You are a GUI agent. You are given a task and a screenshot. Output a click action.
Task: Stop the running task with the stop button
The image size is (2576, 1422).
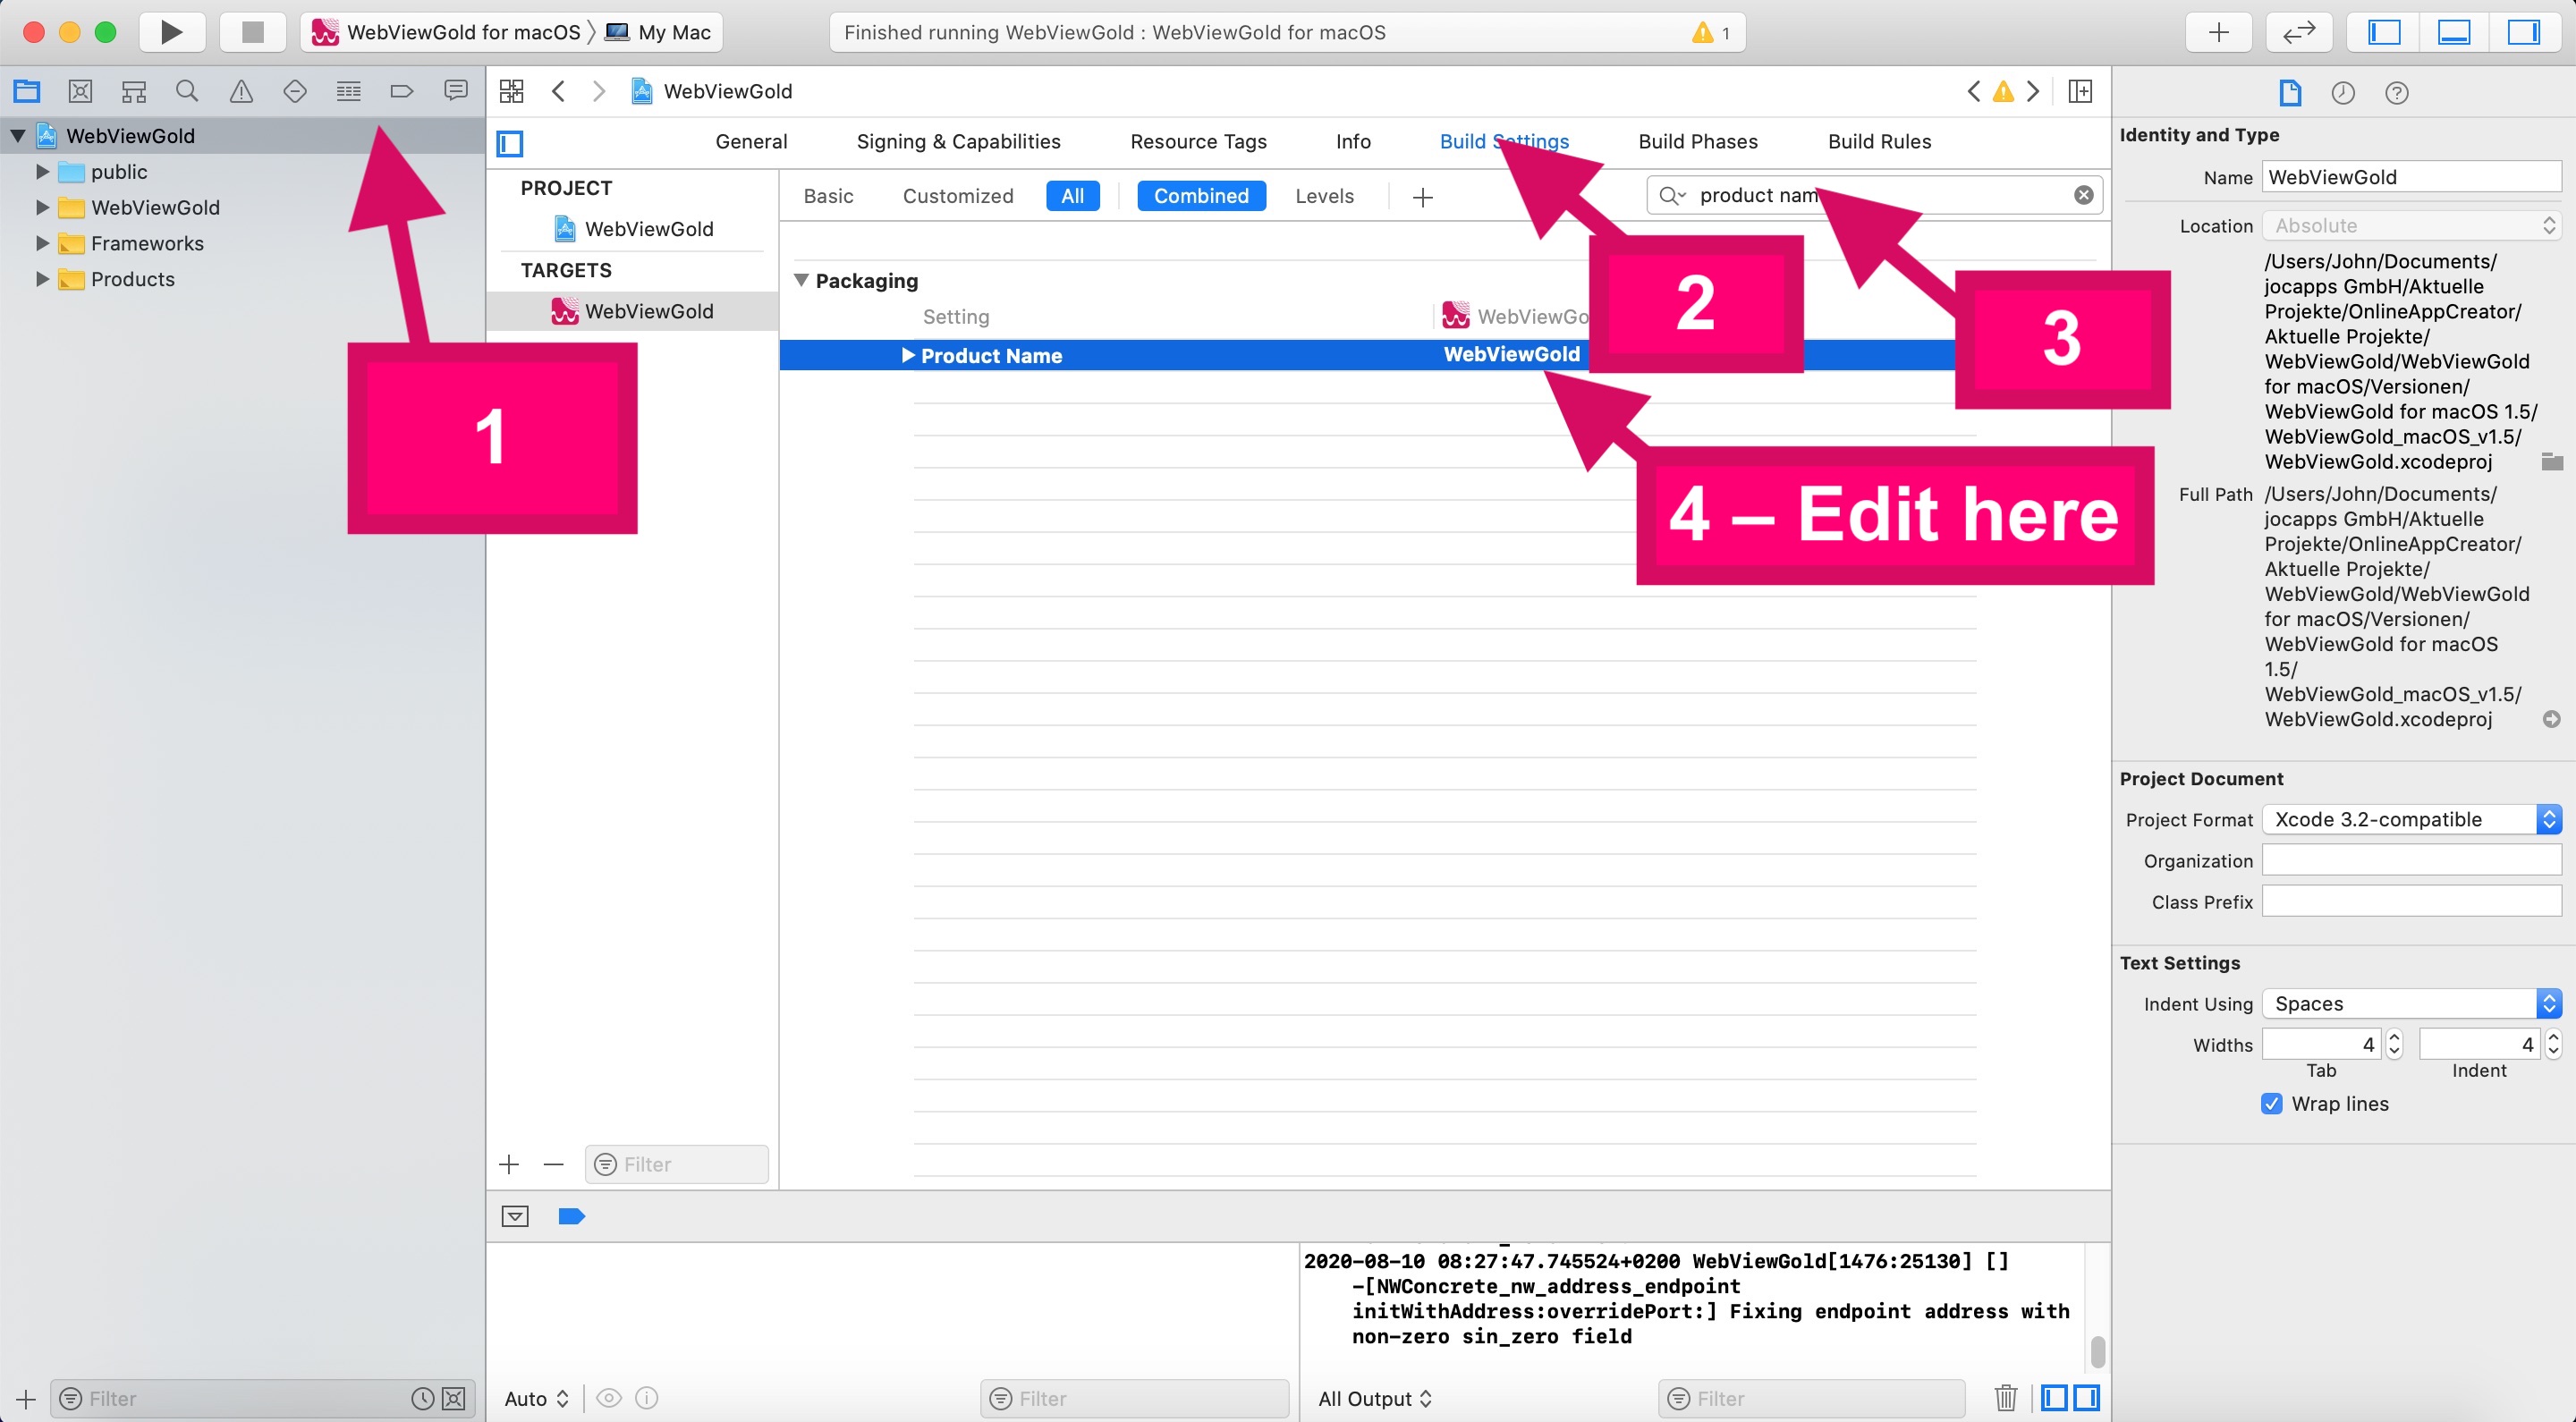point(253,32)
